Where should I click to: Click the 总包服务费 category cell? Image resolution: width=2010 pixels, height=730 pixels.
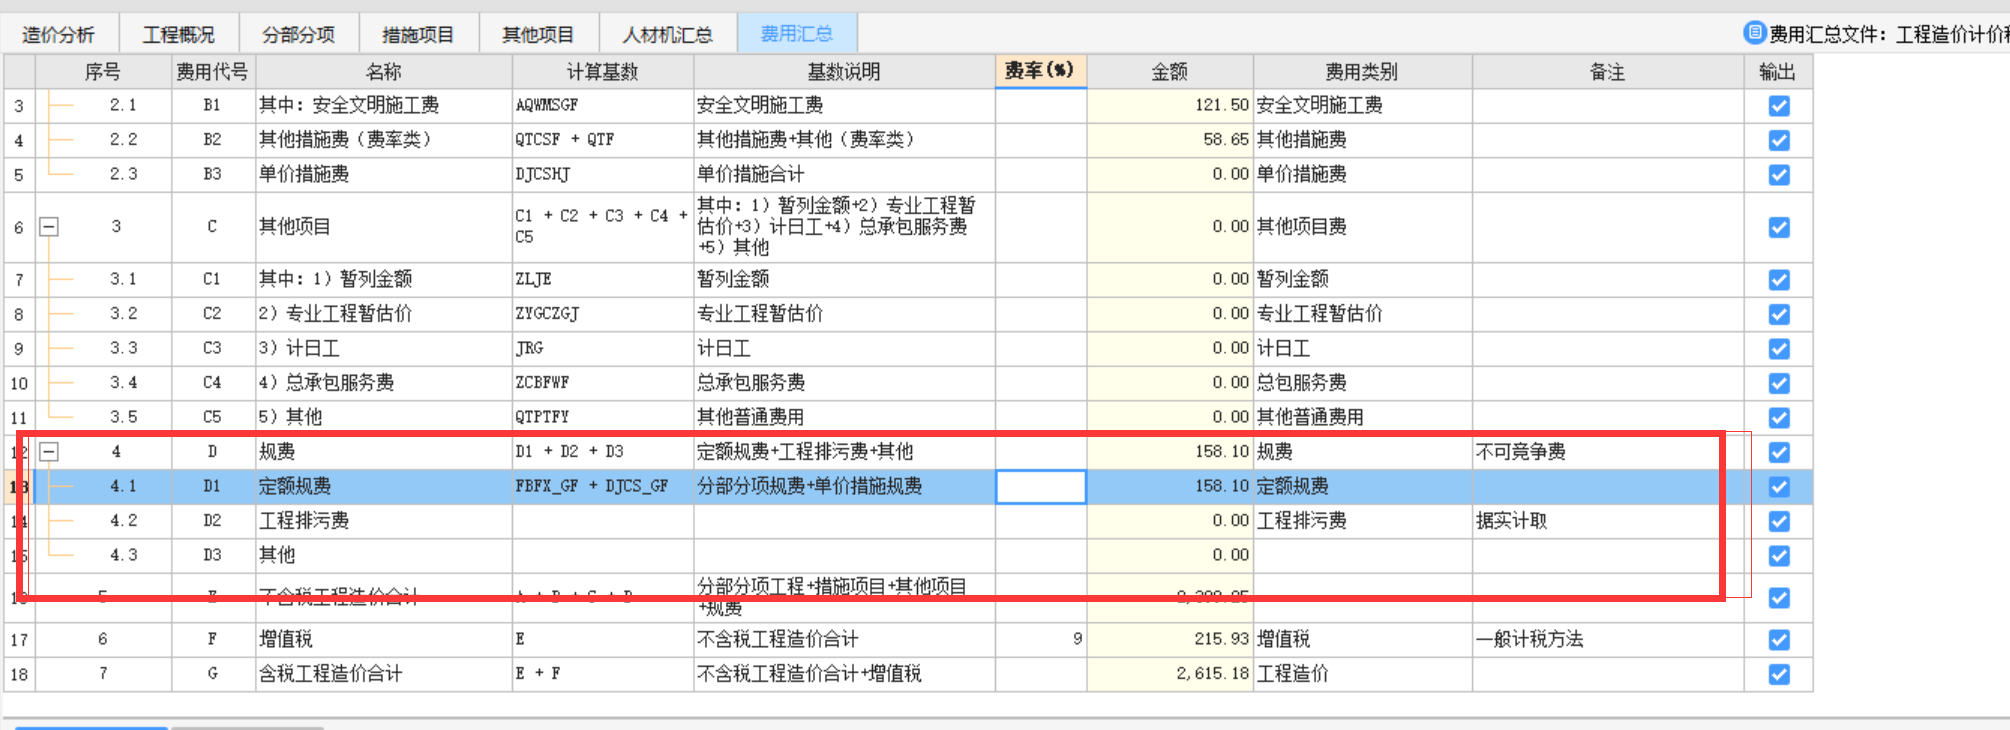coord(1362,383)
